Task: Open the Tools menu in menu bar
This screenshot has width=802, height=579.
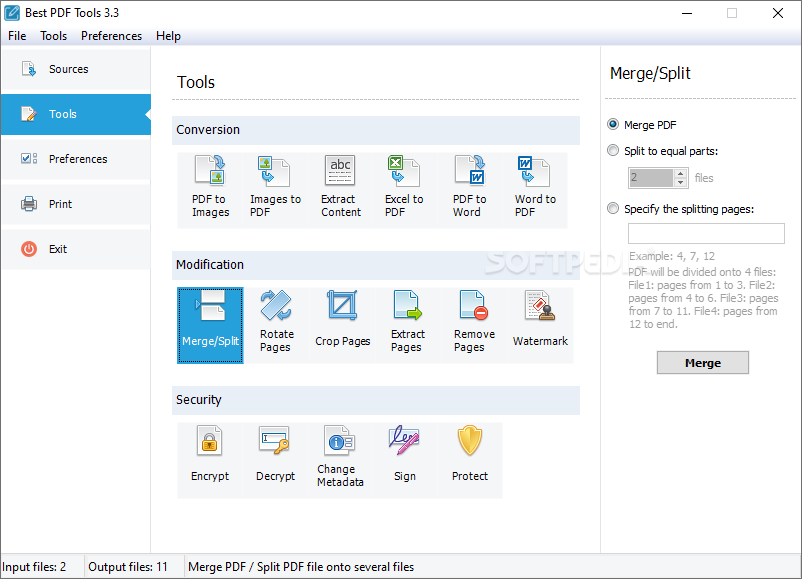Action: click(54, 36)
